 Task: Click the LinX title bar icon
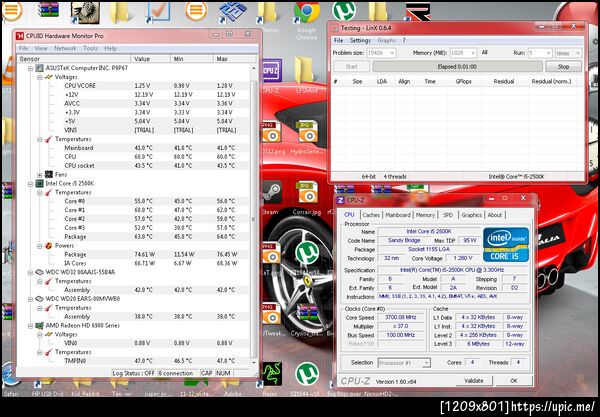tap(335, 28)
